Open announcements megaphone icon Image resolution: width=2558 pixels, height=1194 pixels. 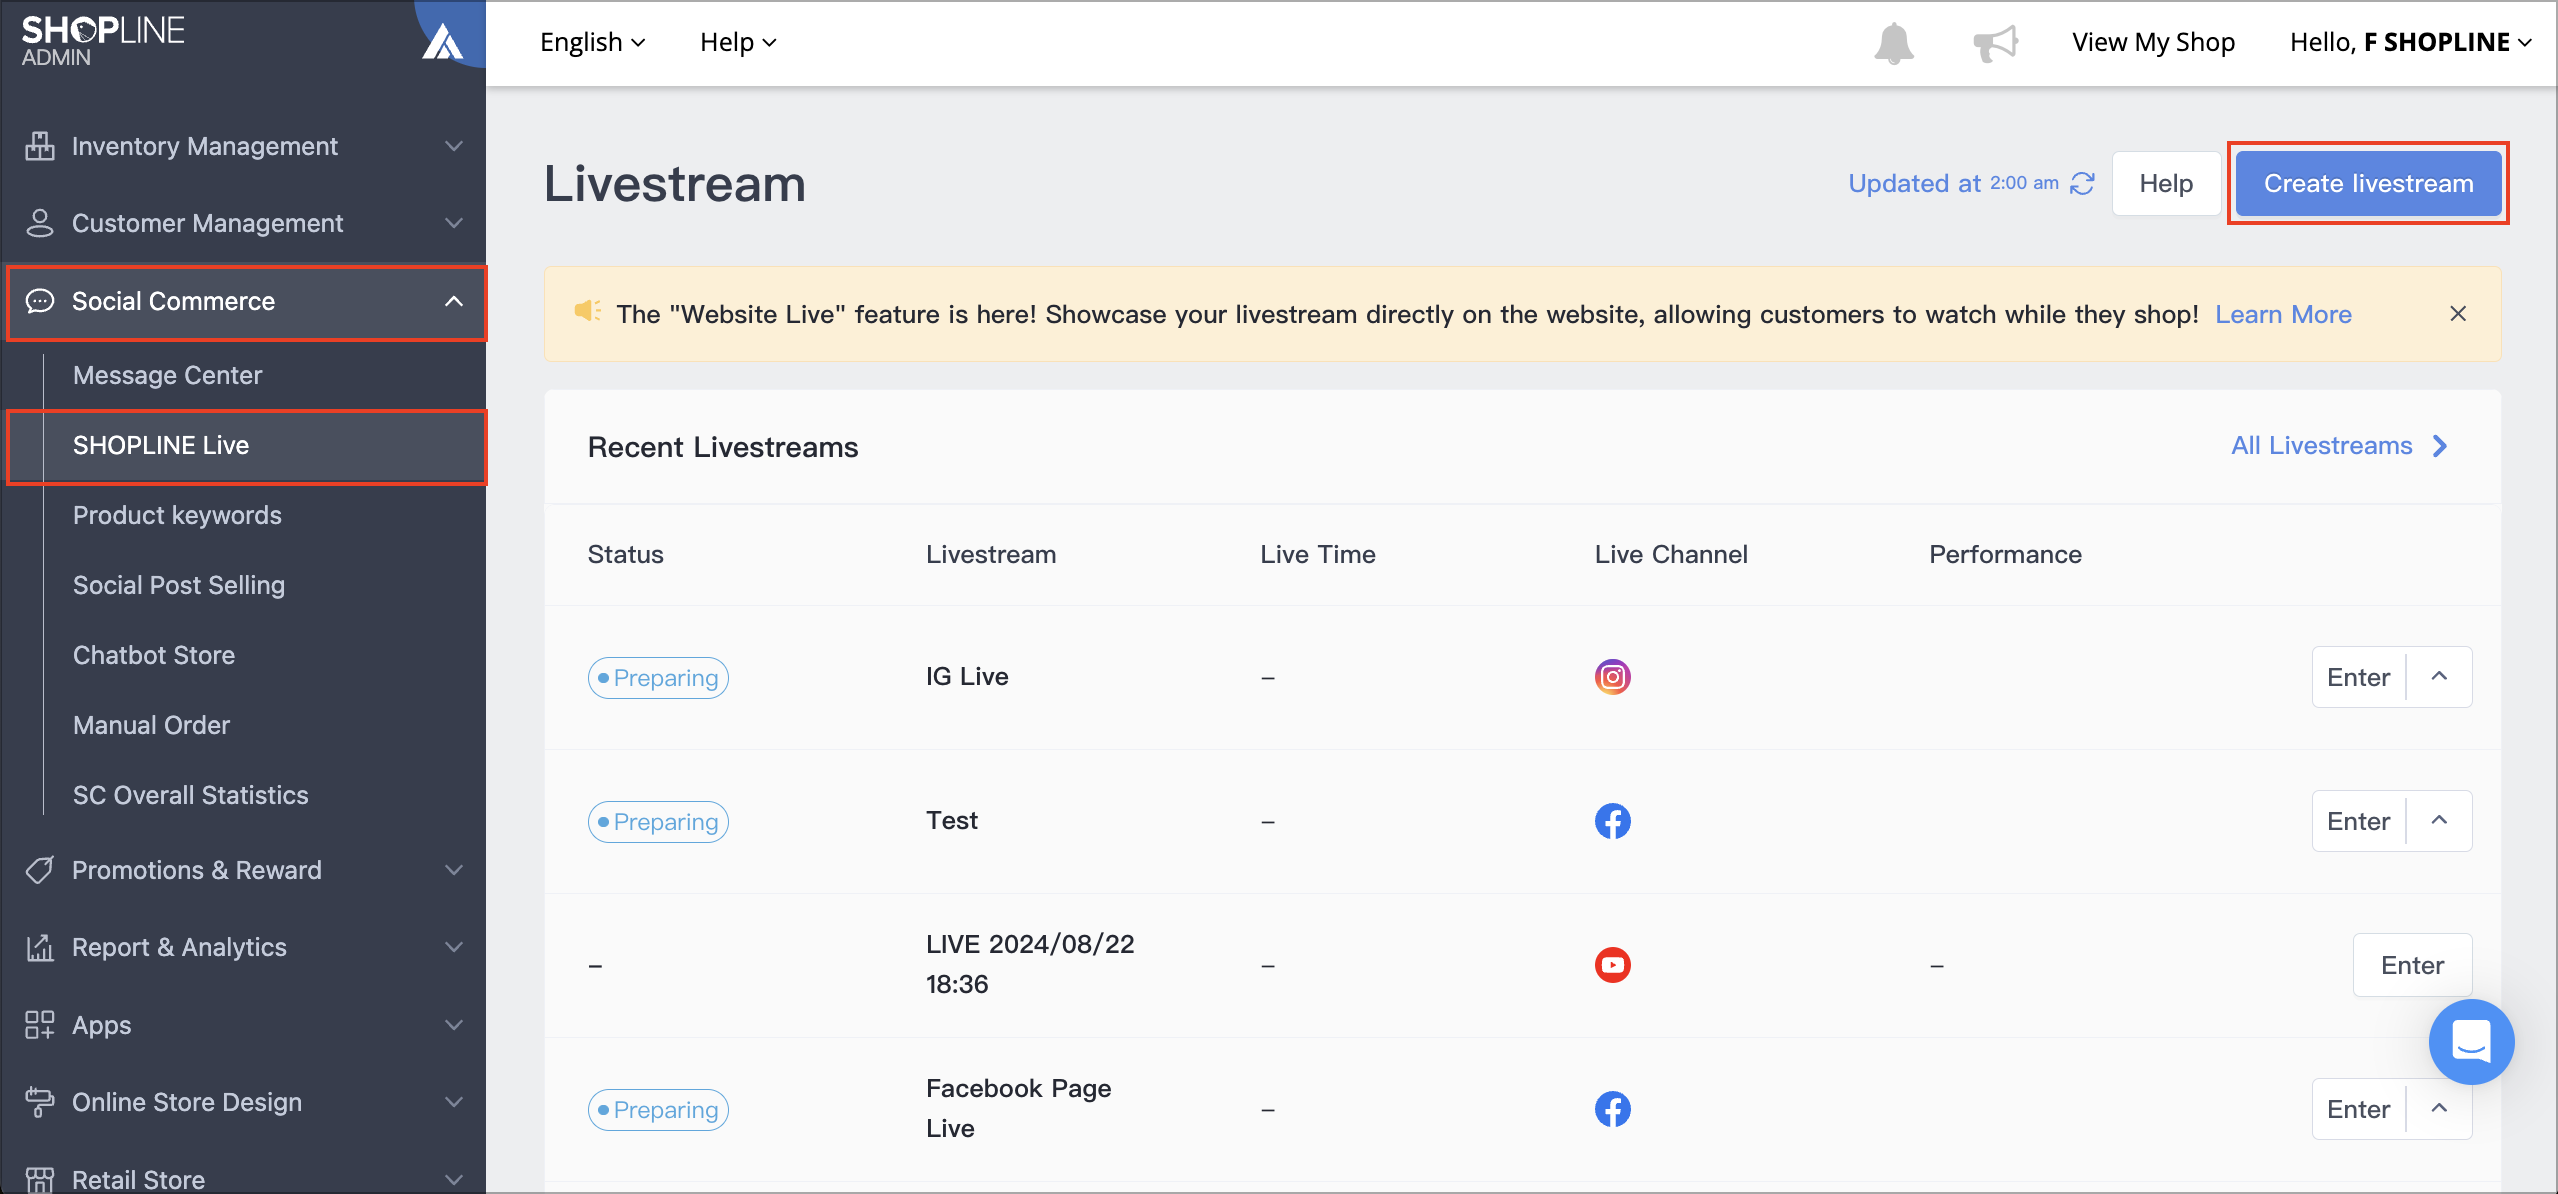[x=1995, y=43]
